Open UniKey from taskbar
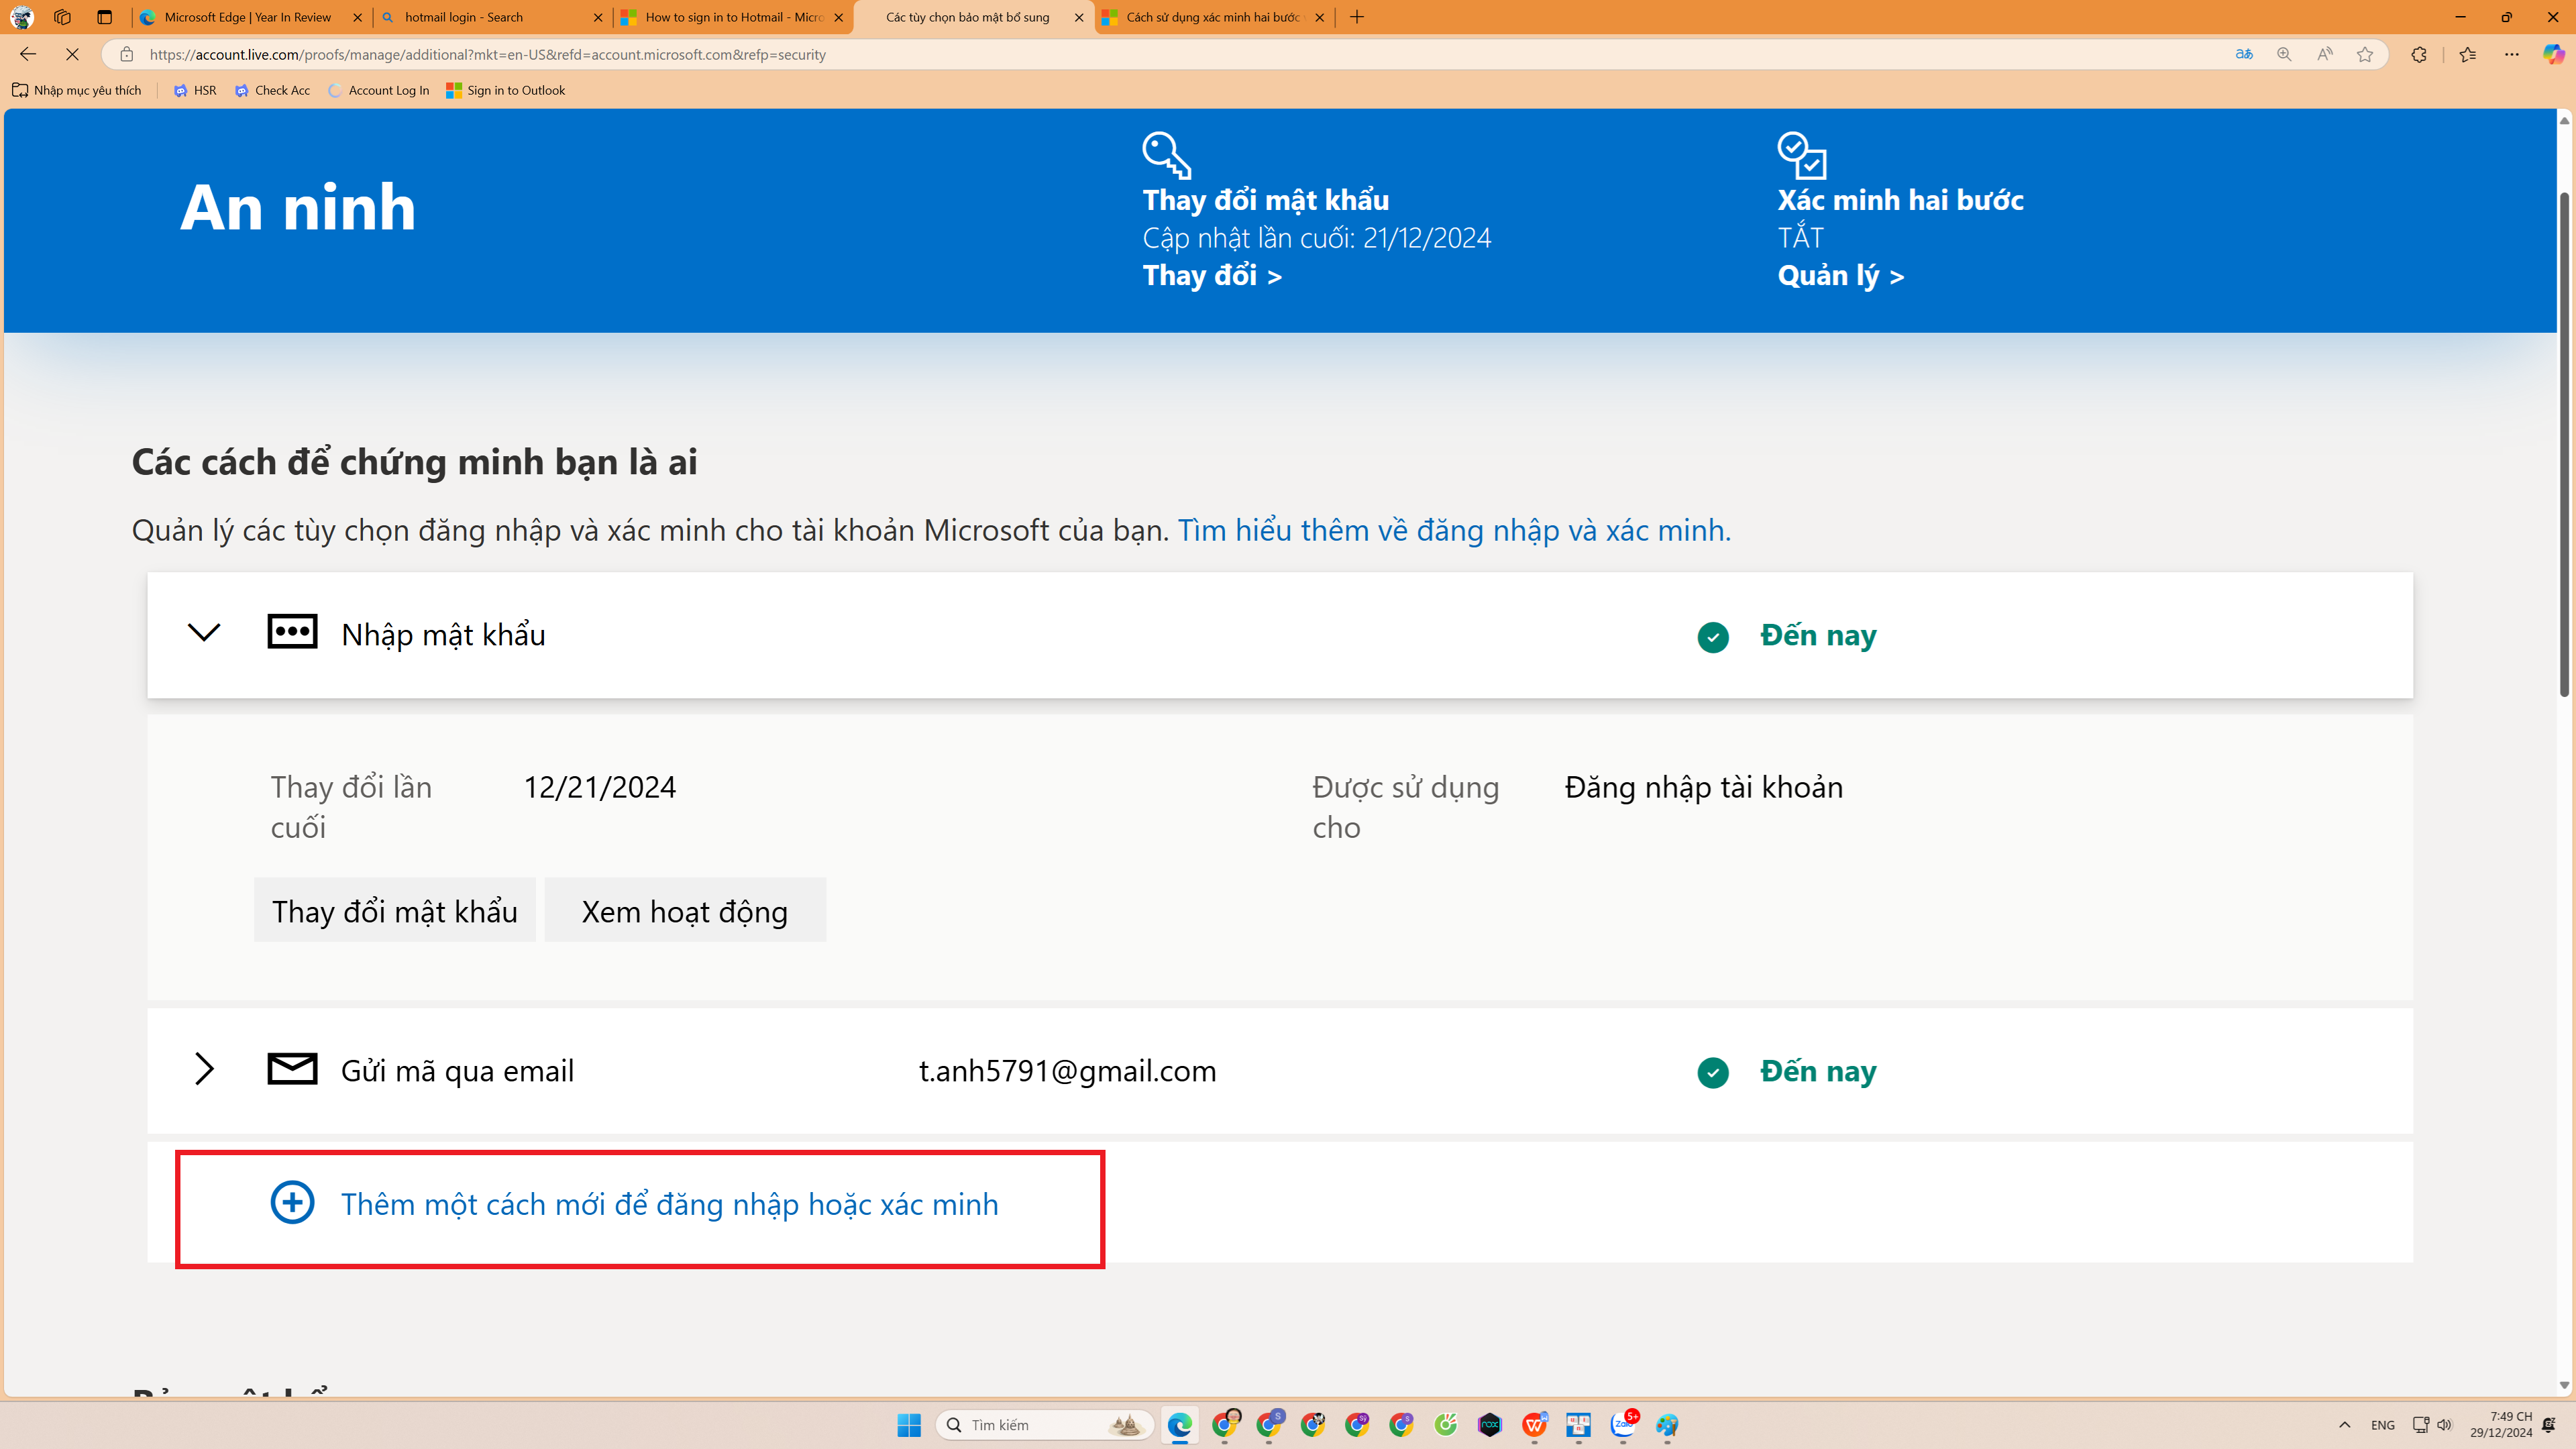Viewport: 2576px width, 1449px height. [1579, 1425]
